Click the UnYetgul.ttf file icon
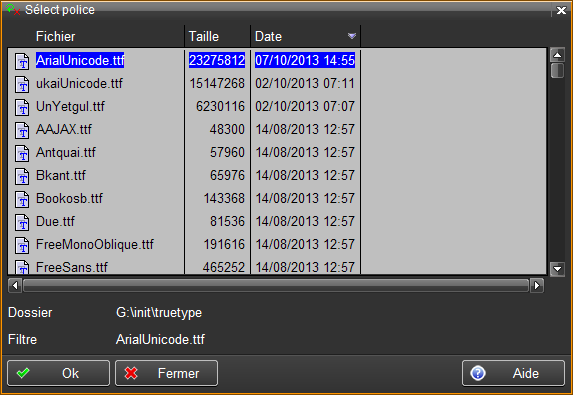The width and height of the screenshot is (573, 395). click(22, 107)
